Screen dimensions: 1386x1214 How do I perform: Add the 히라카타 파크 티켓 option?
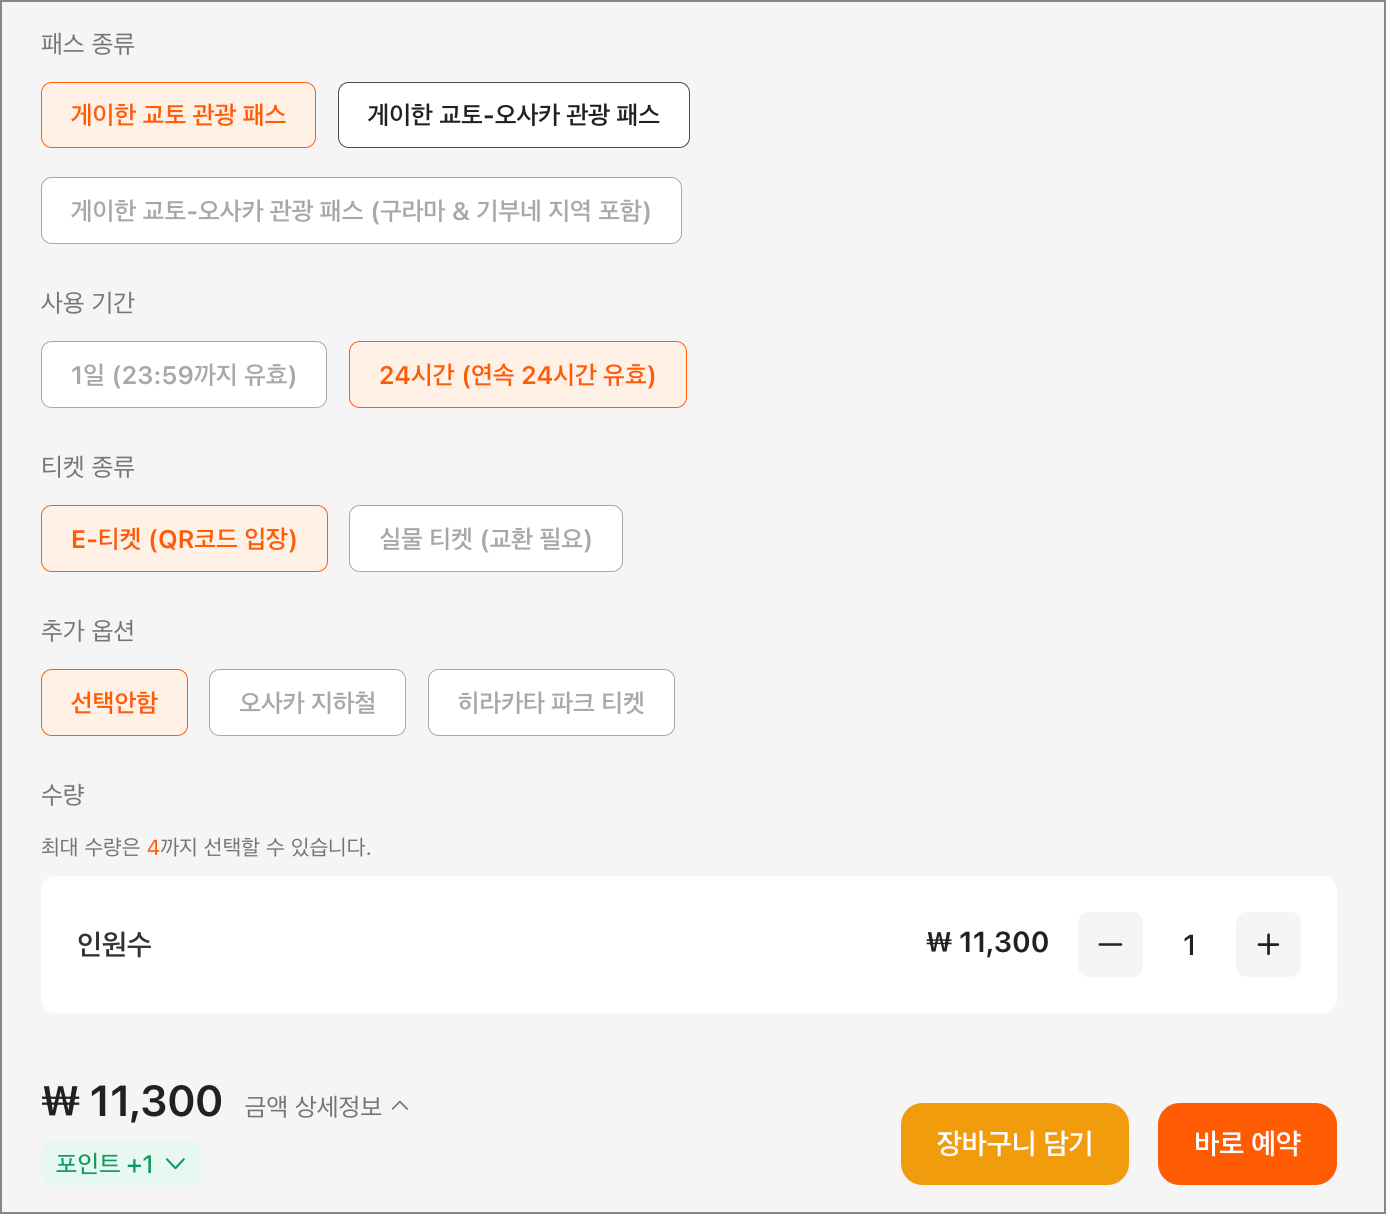pos(551,703)
